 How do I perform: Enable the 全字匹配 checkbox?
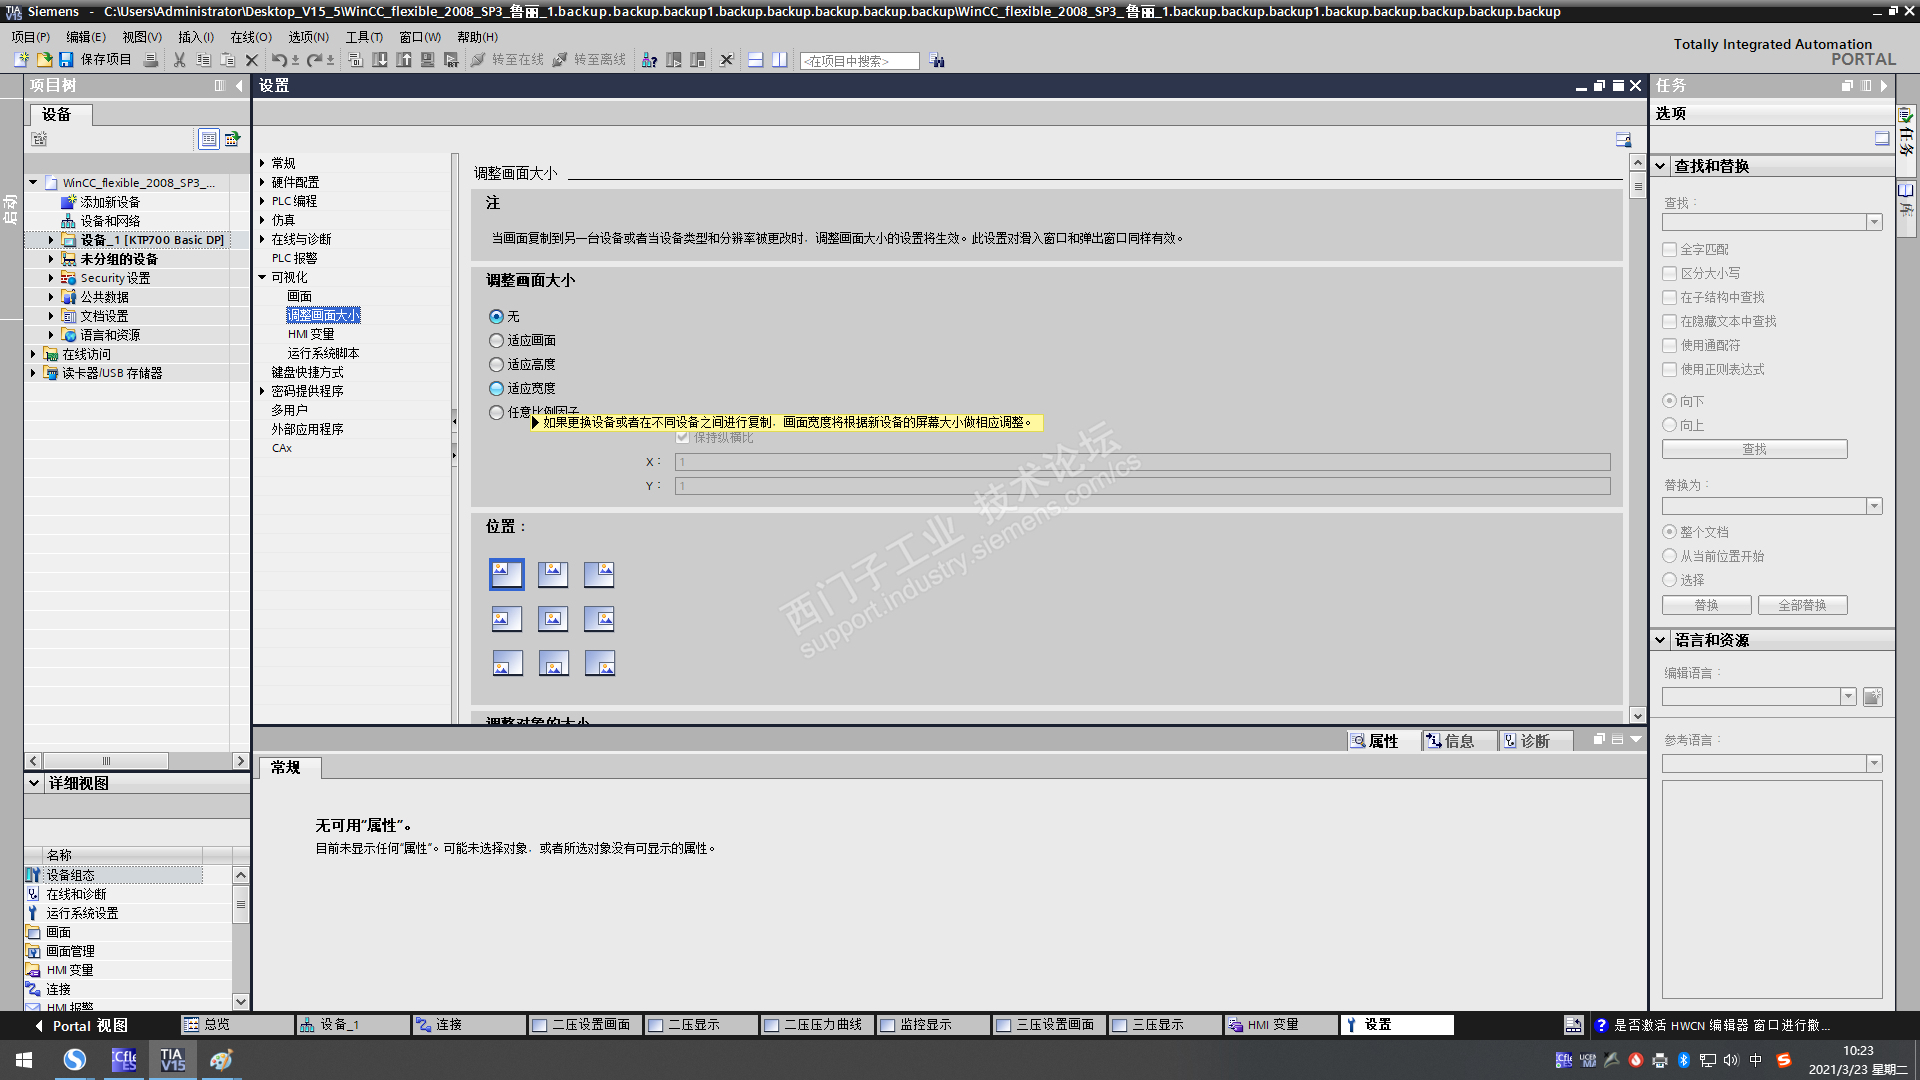coord(1669,250)
